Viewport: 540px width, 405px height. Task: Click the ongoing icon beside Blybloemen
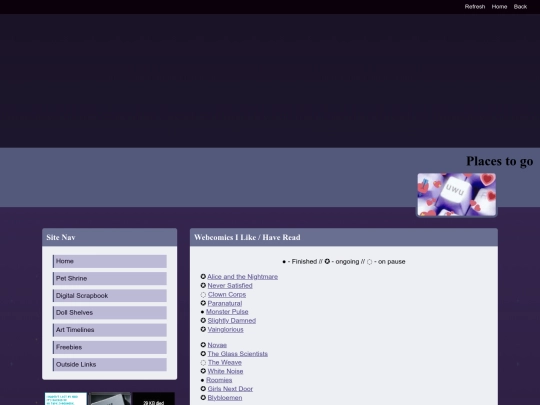pyautogui.click(x=203, y=398)
